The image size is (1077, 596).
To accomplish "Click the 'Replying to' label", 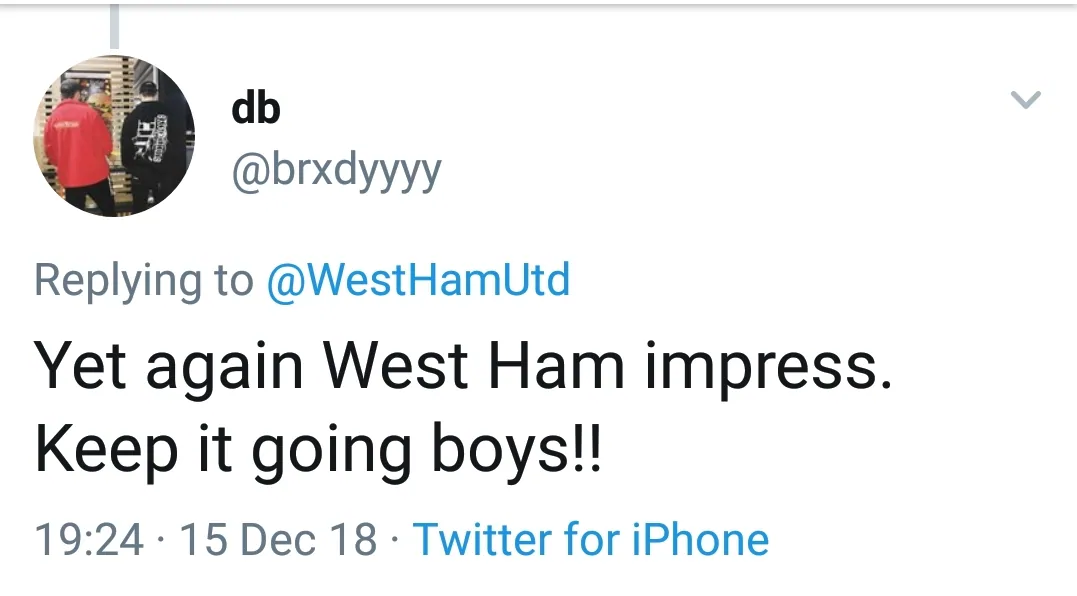I will click(144, 280).
